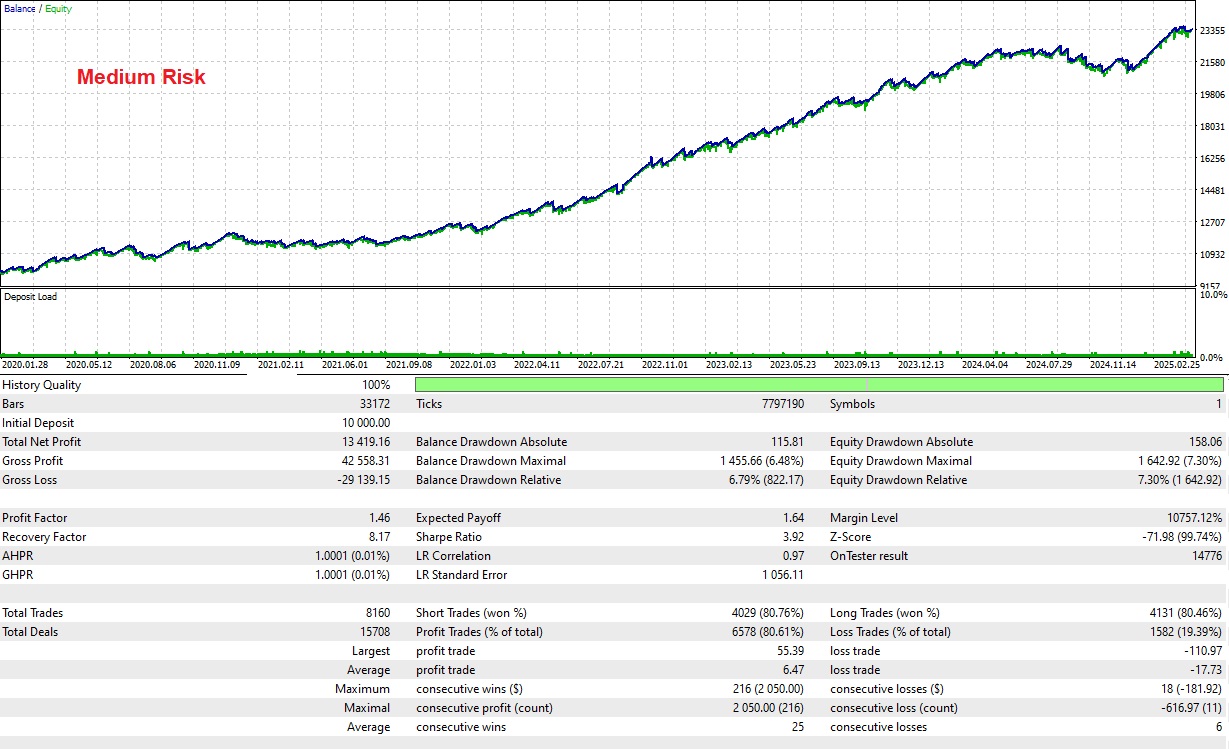Image resolution: width=1229 pixels, height=749 pixels.
Task: Click the Total Trades value 8160
Action: [x=376, y=613]
